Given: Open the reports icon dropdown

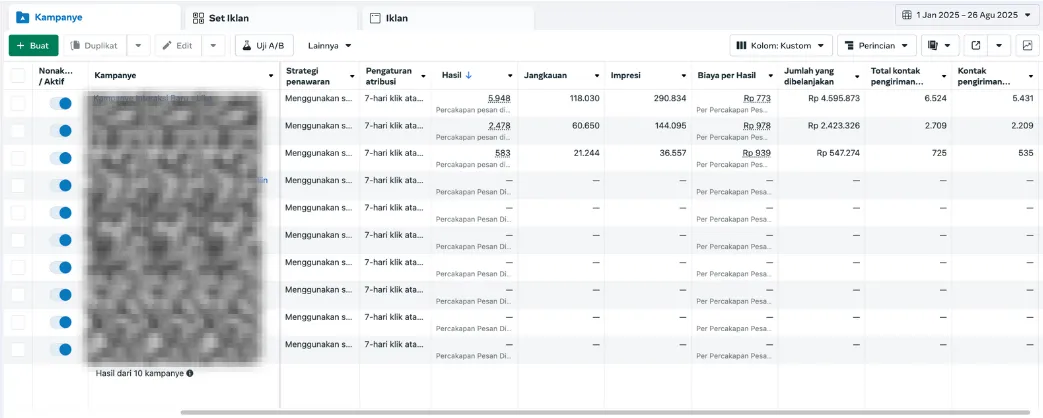Looking at the screenshot, I should [x=940, y=45].
